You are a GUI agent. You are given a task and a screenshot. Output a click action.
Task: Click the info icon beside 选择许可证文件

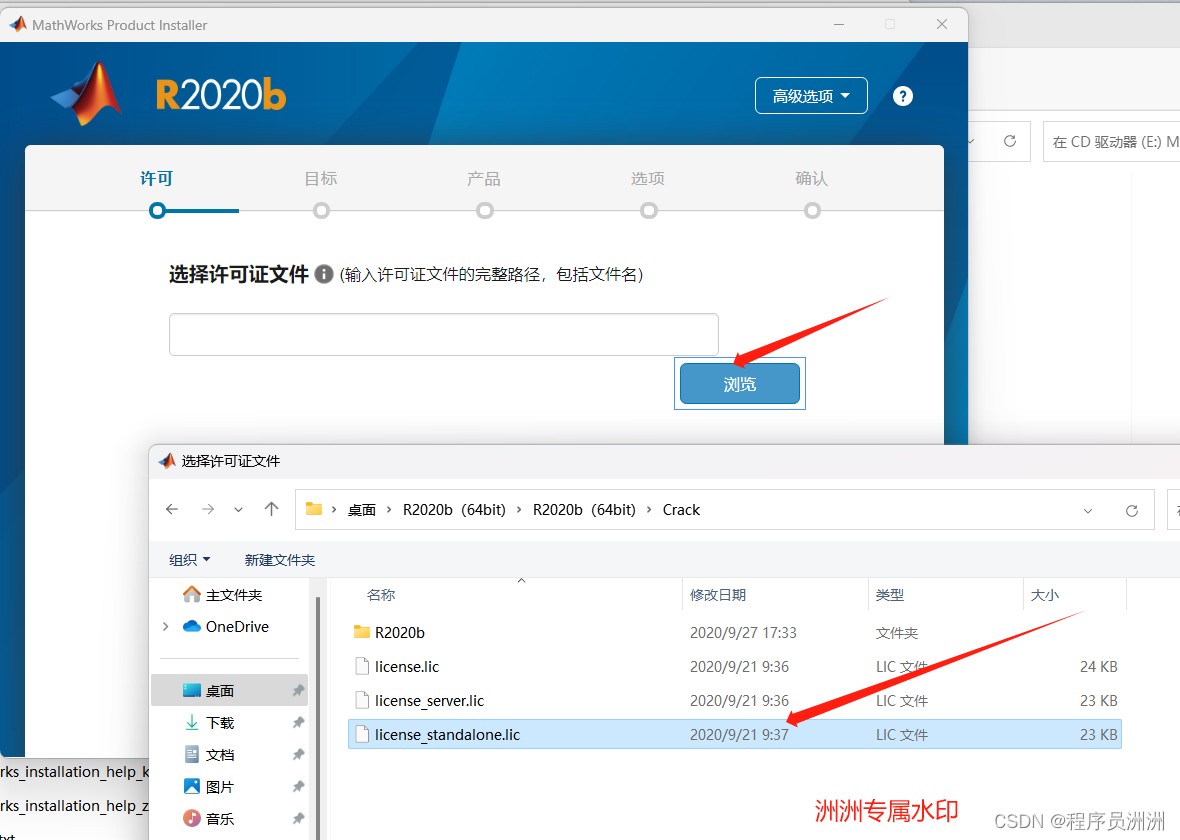[x=324, y=274]
